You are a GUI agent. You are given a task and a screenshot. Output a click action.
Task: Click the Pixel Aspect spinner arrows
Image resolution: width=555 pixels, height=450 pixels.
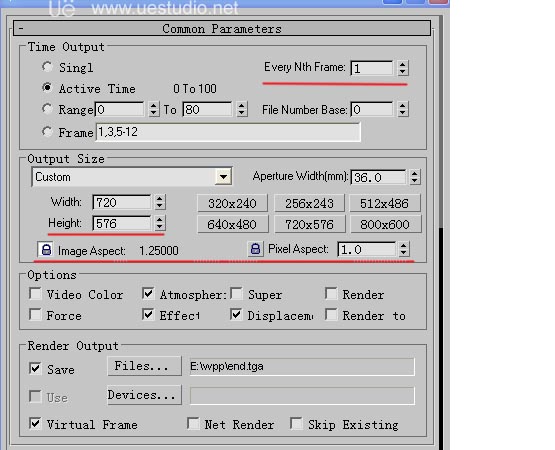404,249
